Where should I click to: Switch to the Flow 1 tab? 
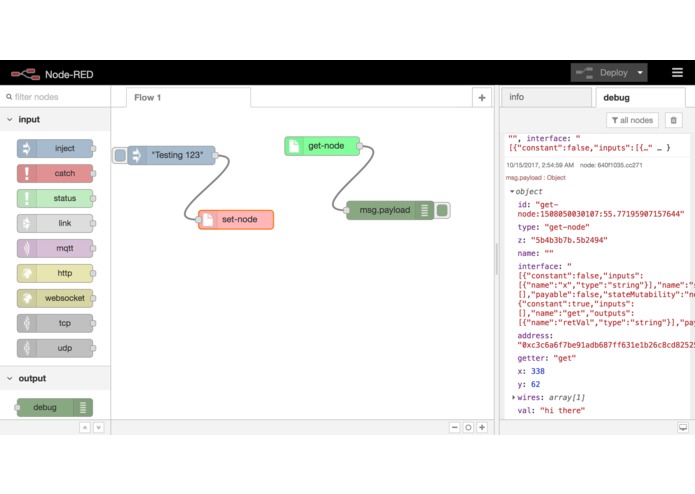(188, 97)
